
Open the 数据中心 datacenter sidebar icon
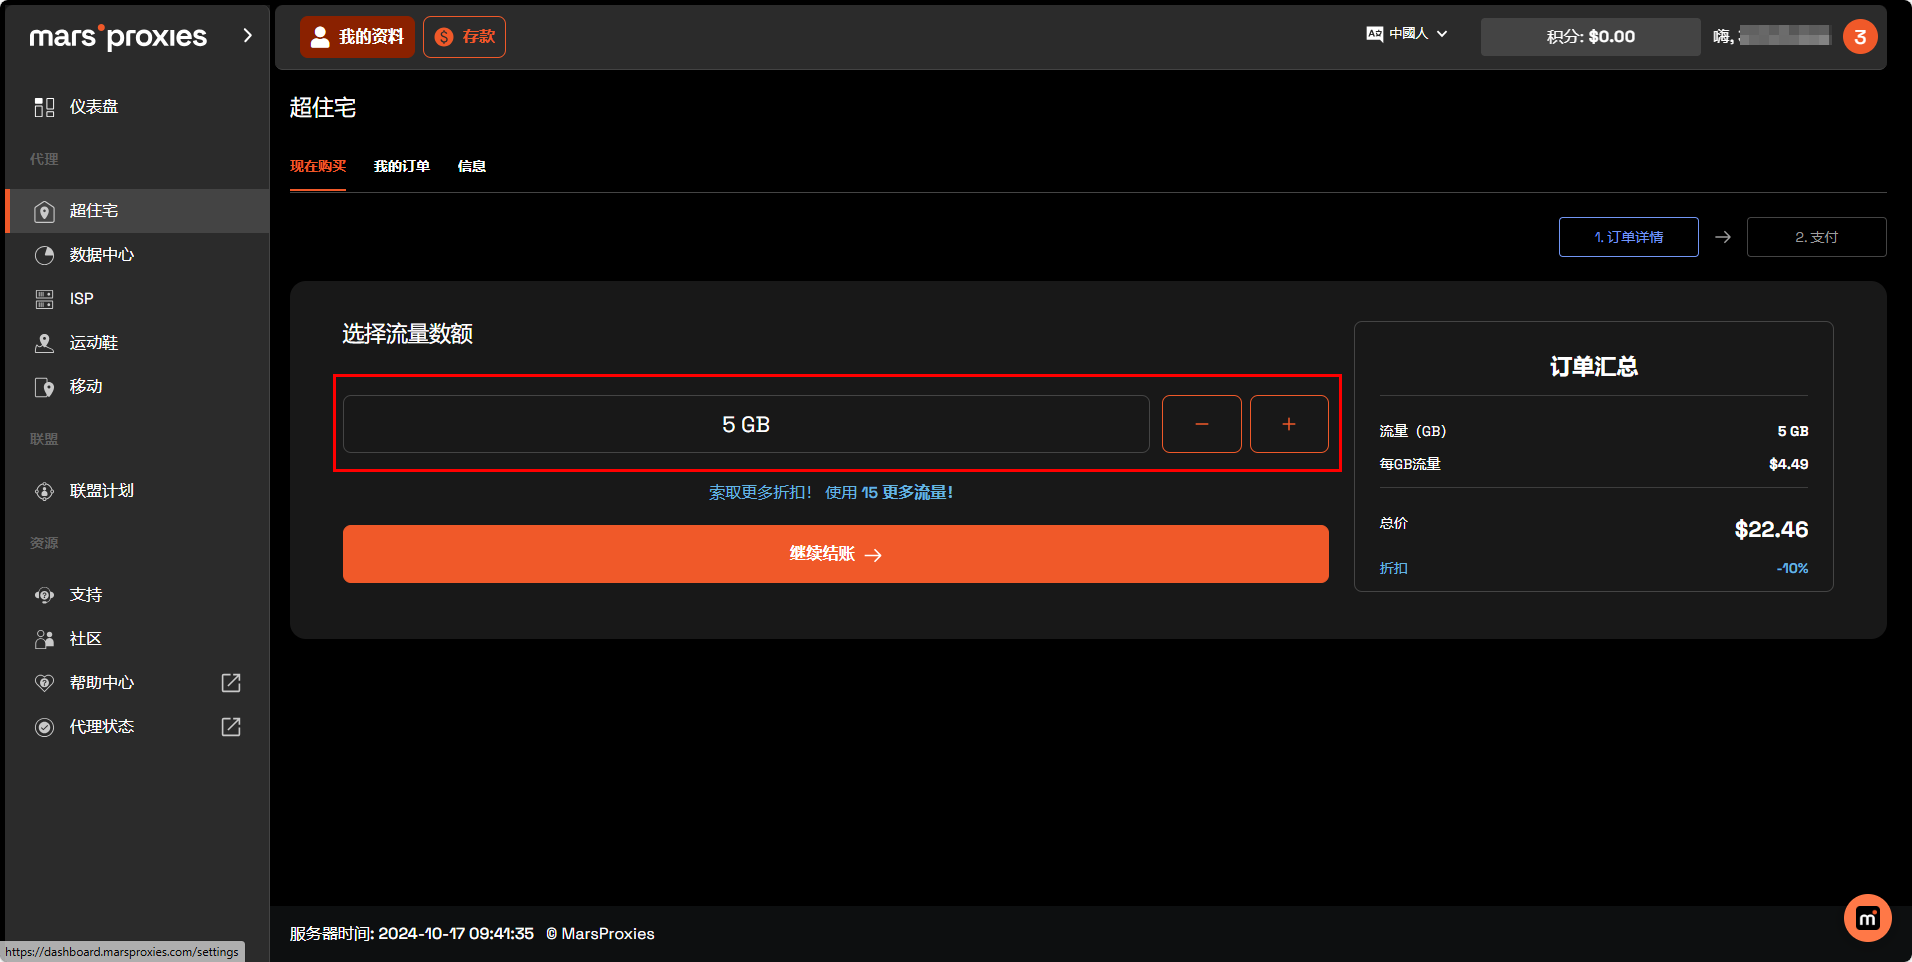coord(44,255)
